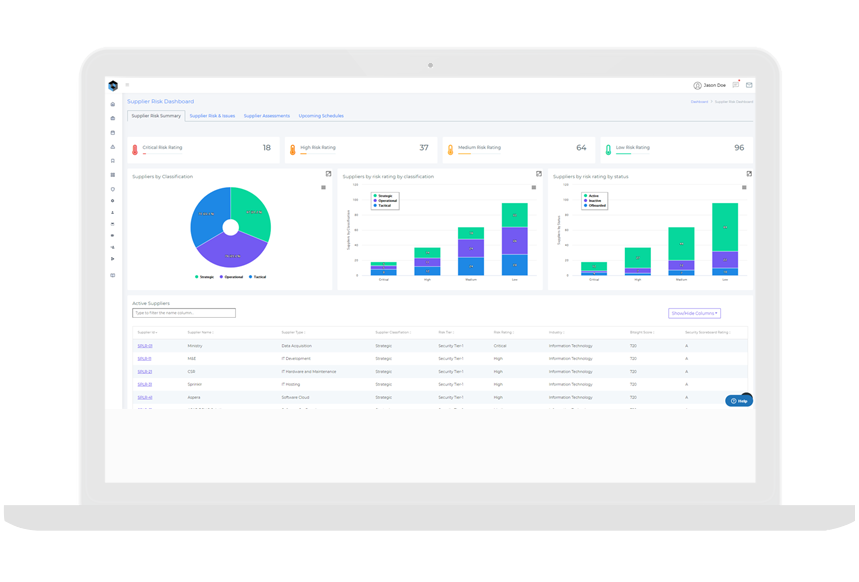Image resolution: width=859 pixels, height=582 pixels.
Task: Sort by the Risk Tier column header
Action: (446, 333)
